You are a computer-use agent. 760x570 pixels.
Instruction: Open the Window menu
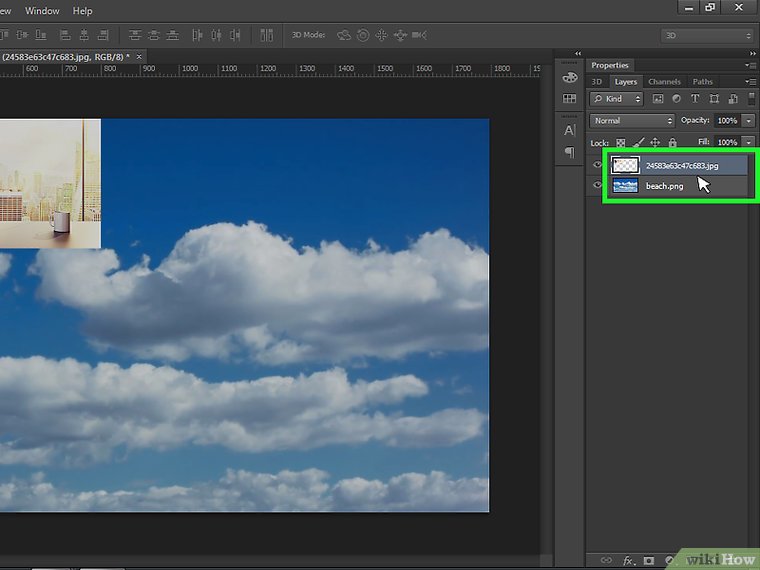click(x=42, y=11)
